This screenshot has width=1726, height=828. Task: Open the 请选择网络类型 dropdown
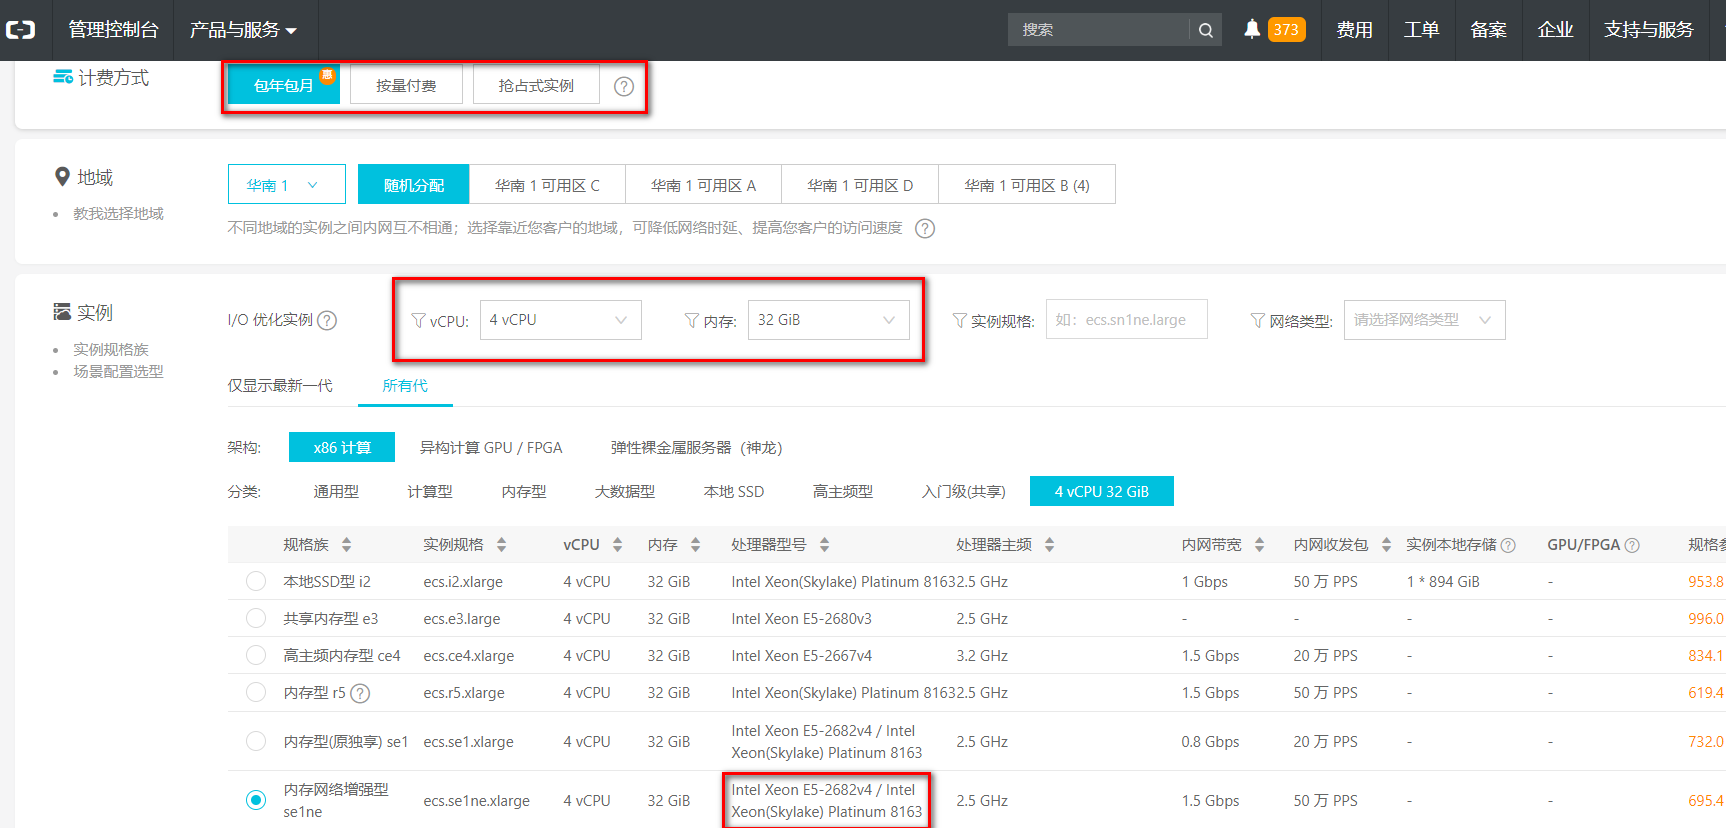[x=1425, y=320]
